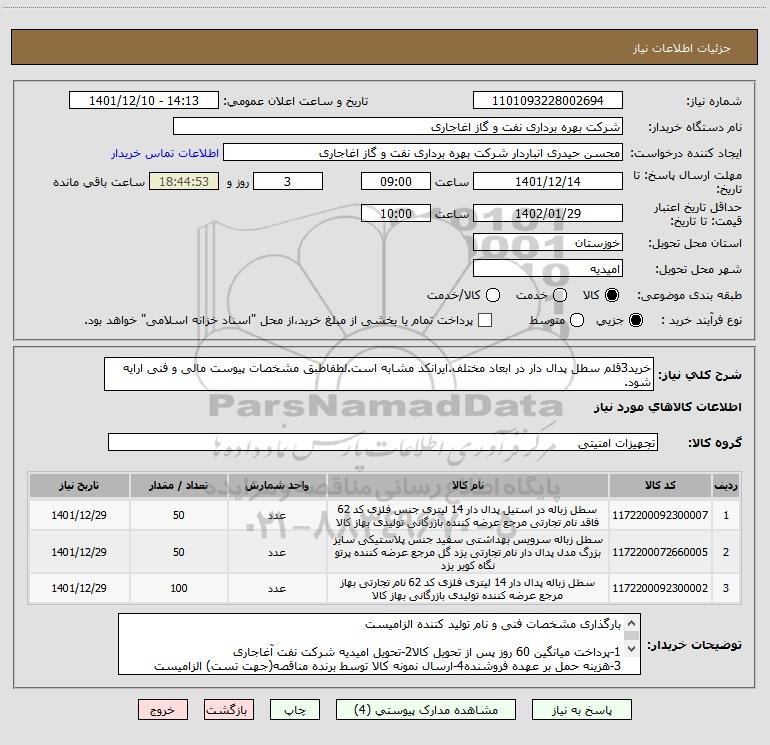Click the امیدیه city field
770x745 pixels.
tap(548, 269)
